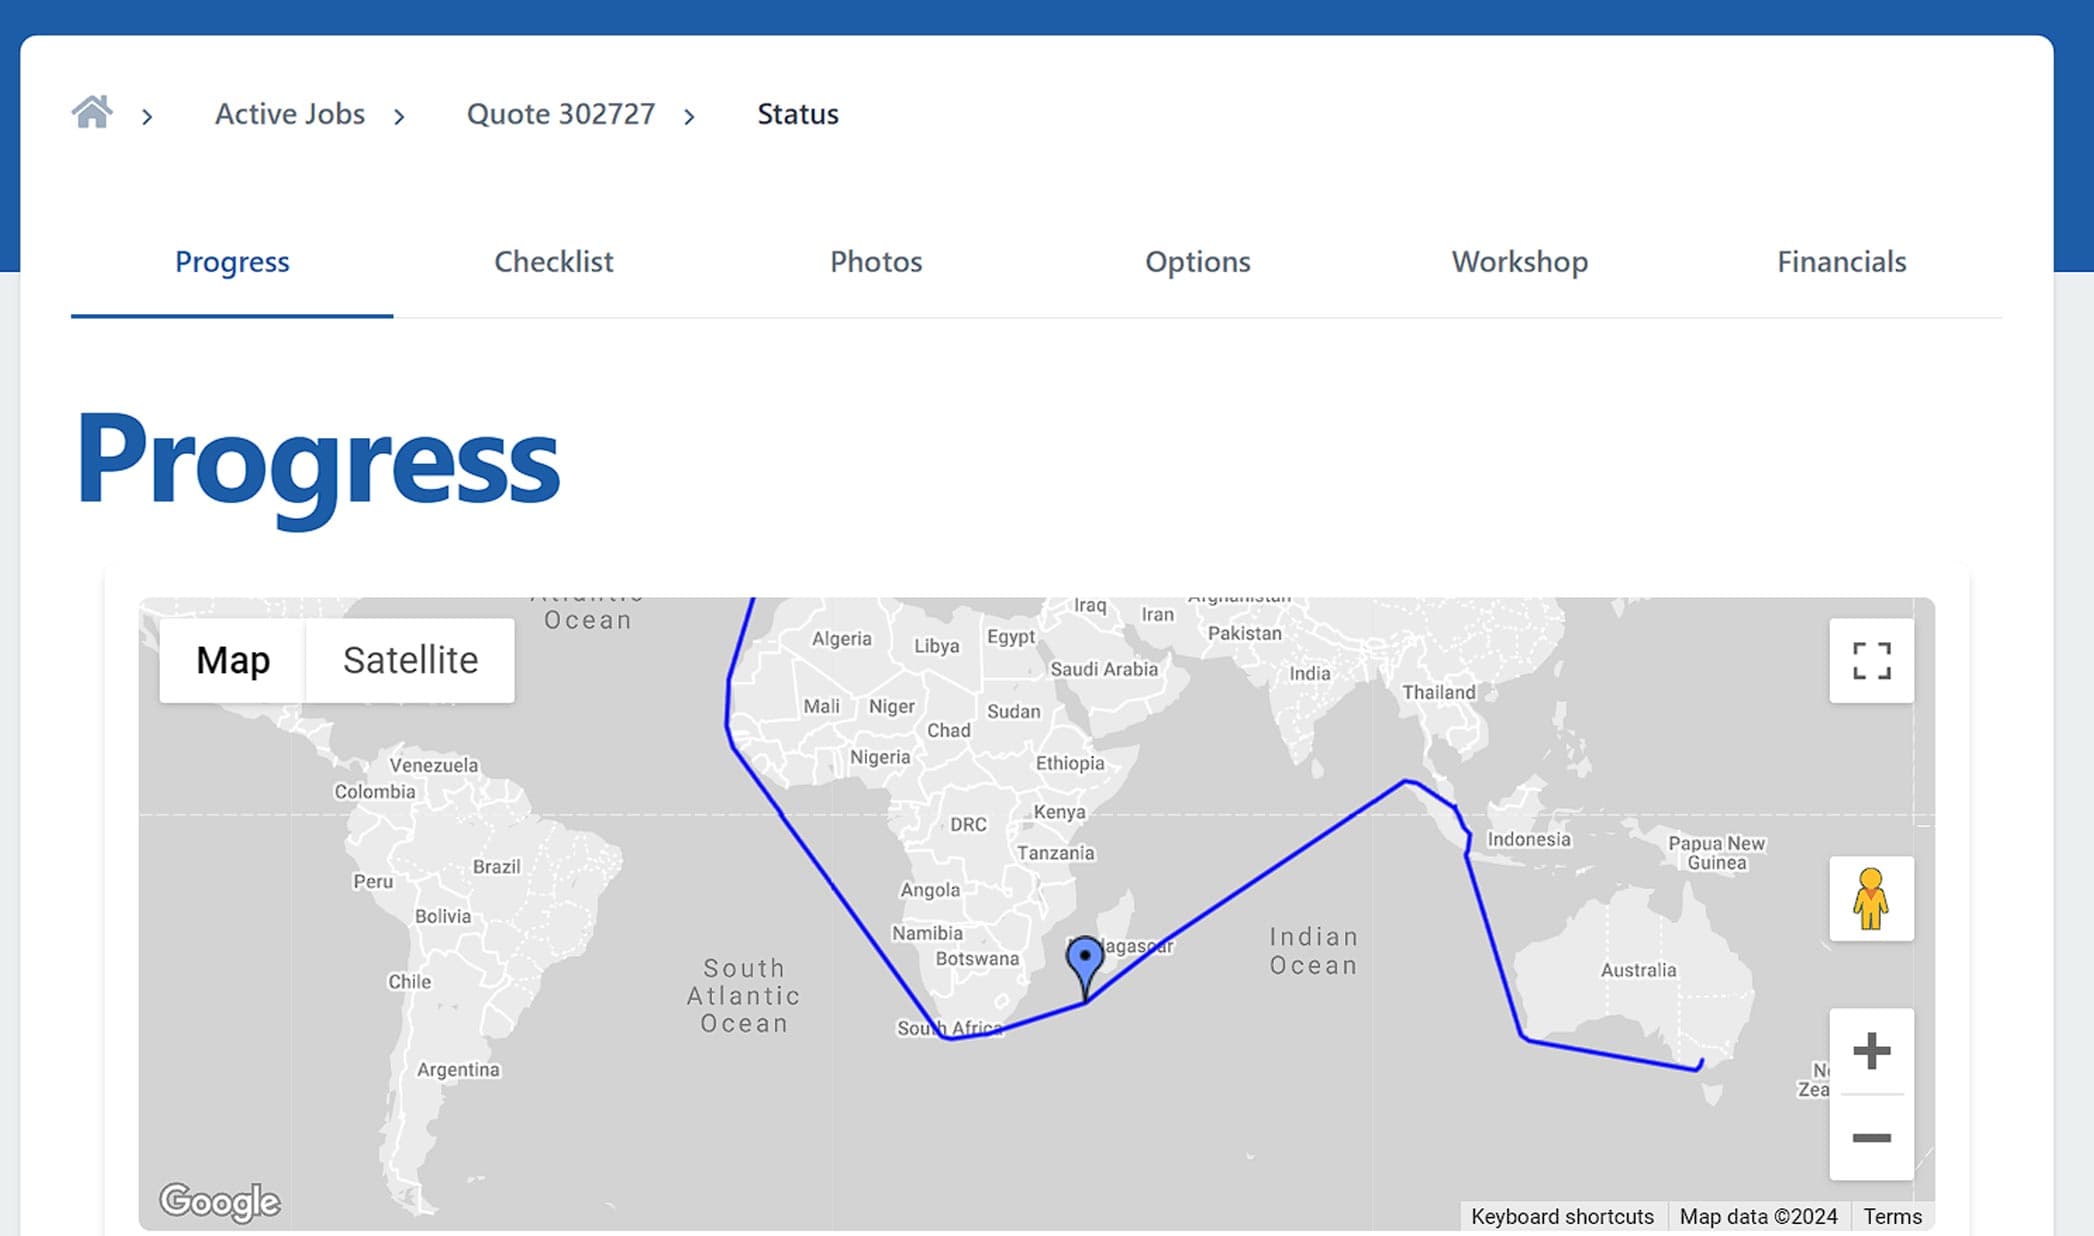Click the Google logo on map
2094x1236 pixels.
[220, 1201]
